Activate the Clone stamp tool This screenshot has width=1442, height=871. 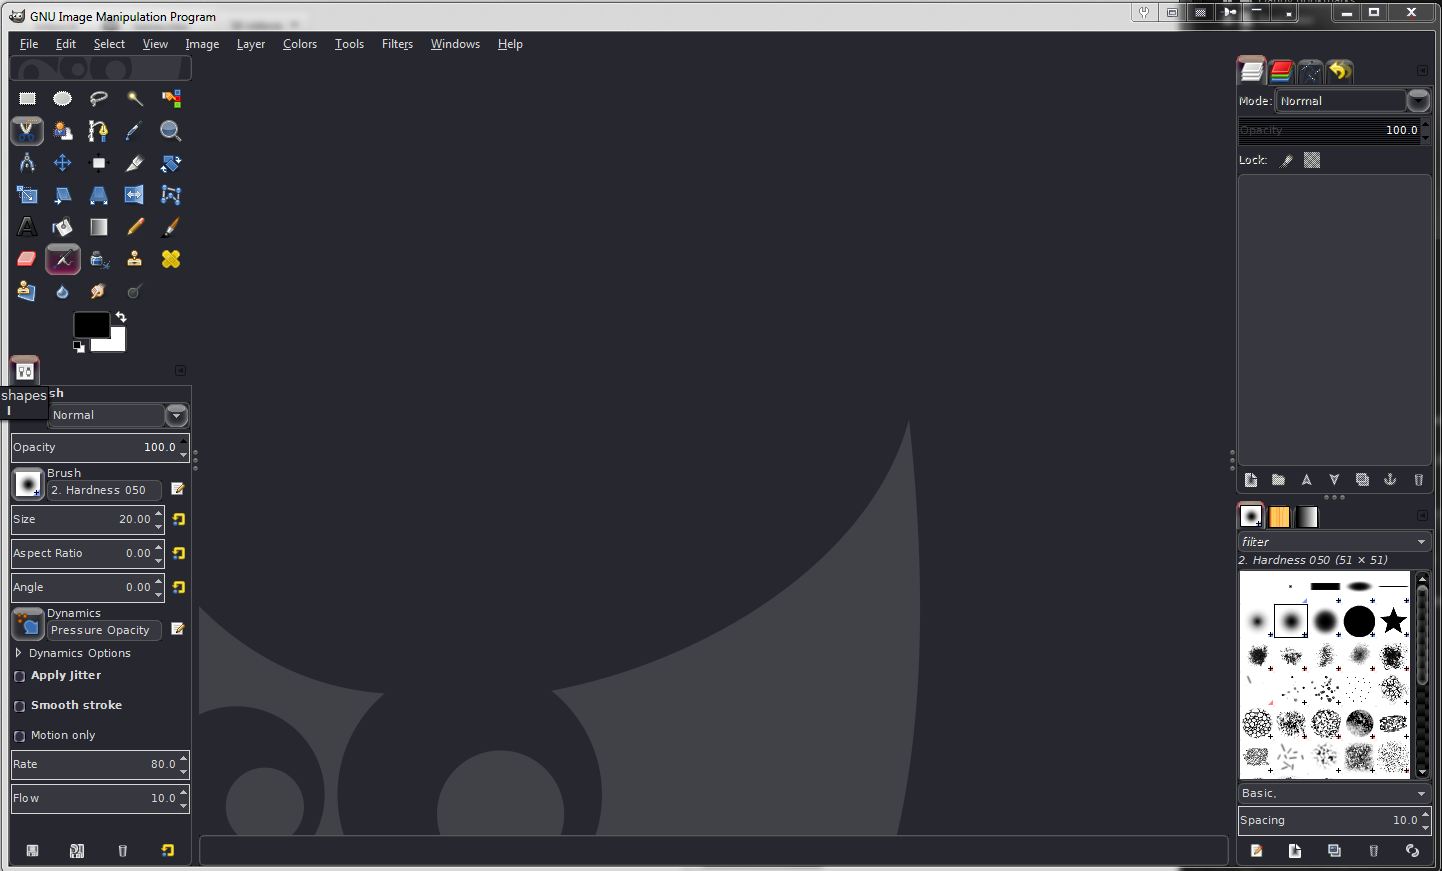click(135, 259)
